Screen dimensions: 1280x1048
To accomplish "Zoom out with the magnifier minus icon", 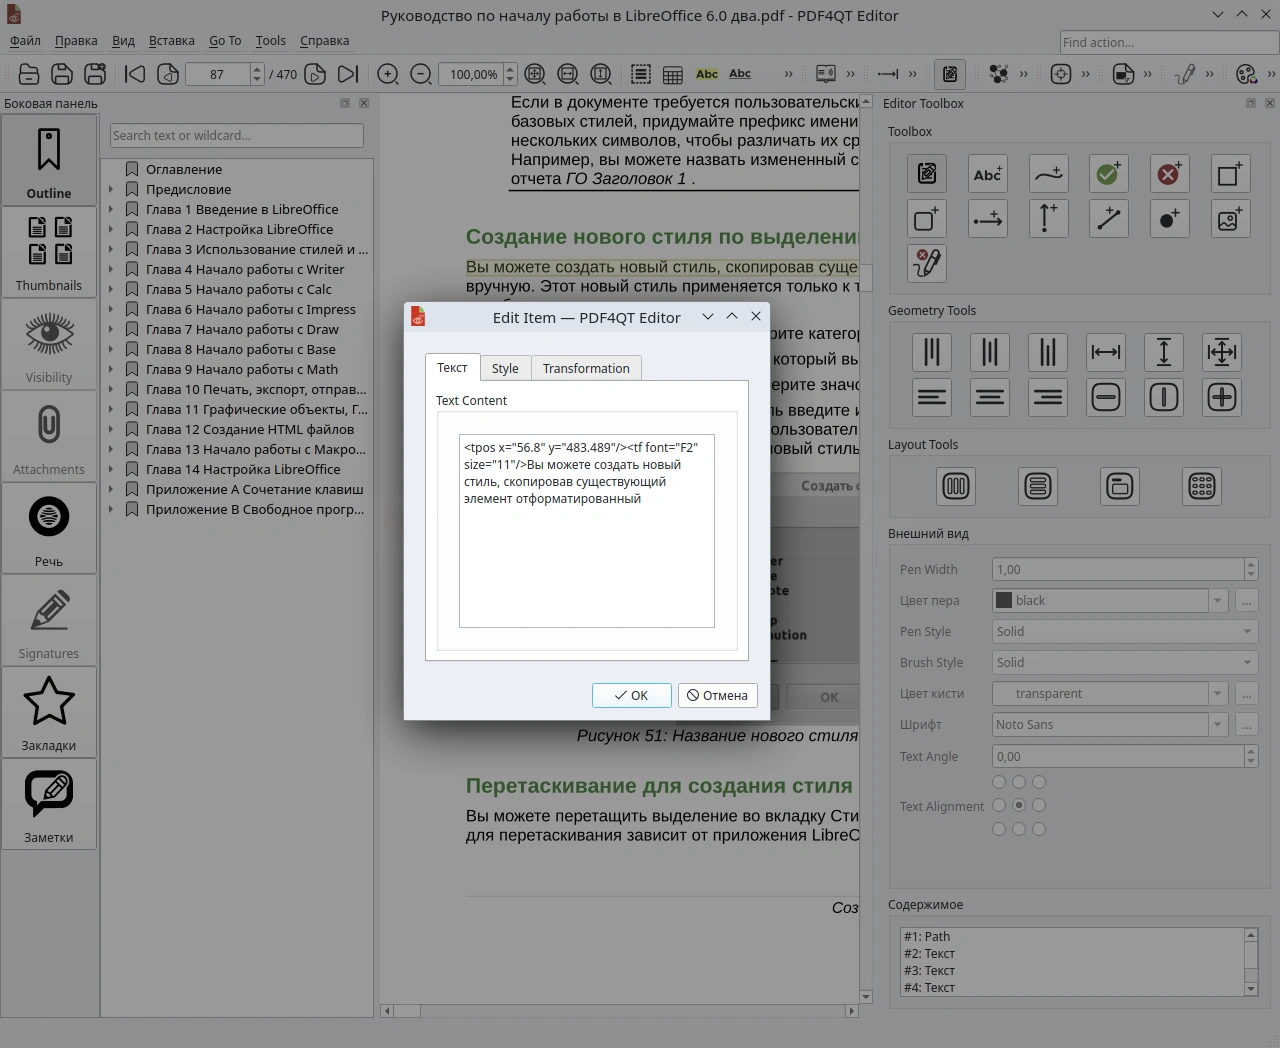I will click(x=421, y=74).
